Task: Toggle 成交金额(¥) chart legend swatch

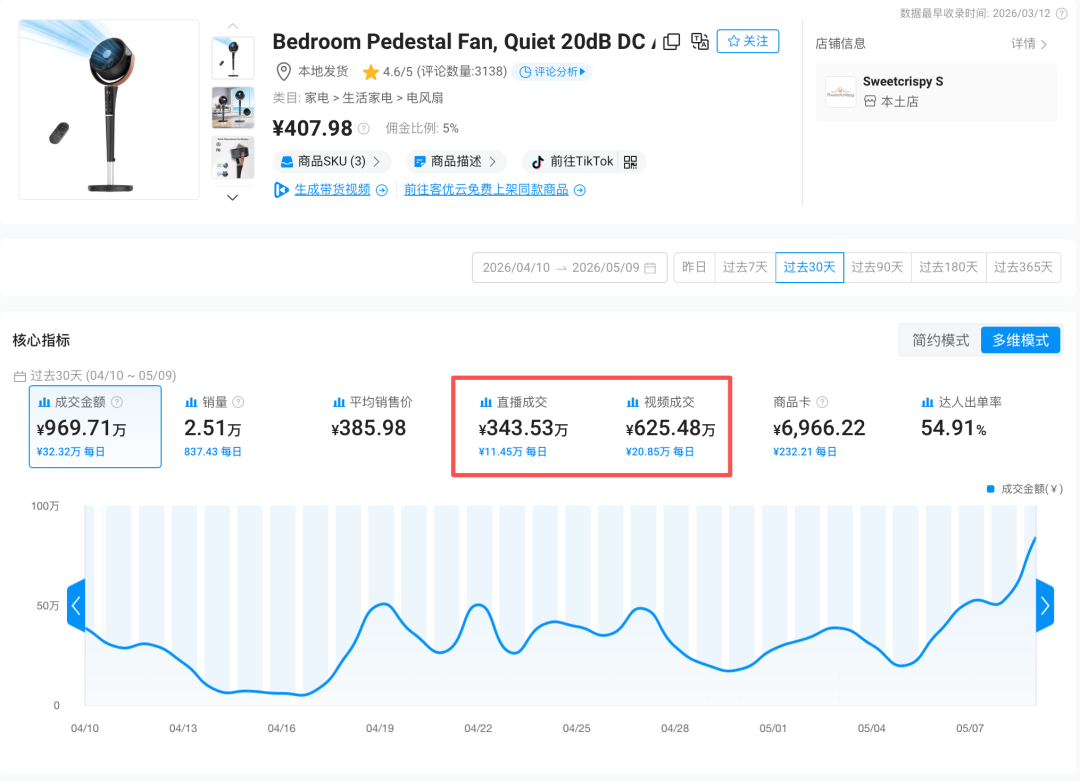Action: pyautogui.click(x=990, y=489)
